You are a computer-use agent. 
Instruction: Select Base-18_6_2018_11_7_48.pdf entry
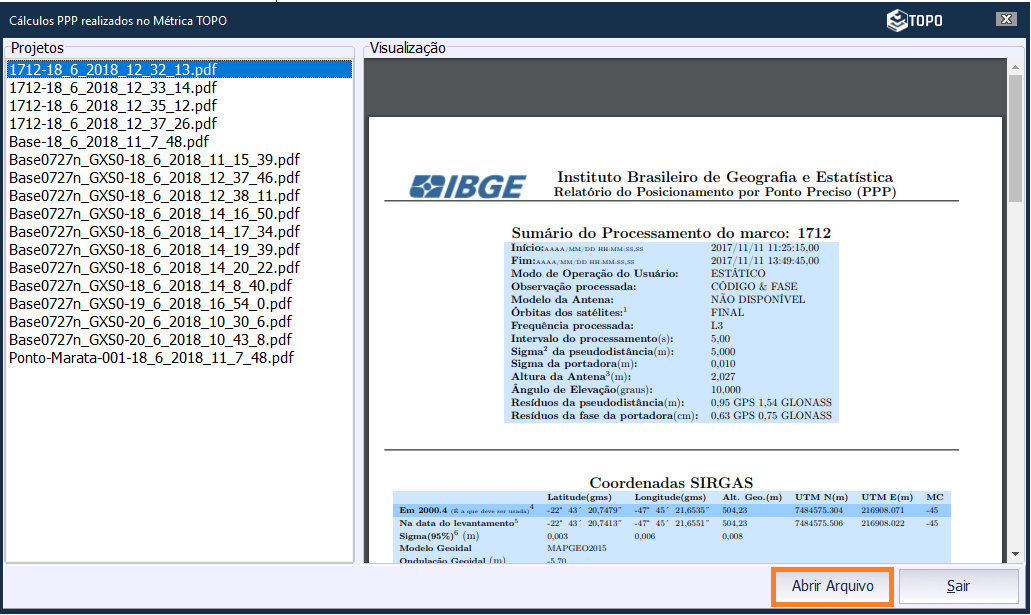(108, 142)
